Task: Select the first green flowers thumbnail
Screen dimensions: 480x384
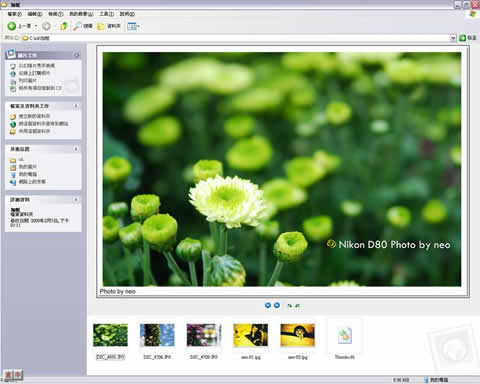Action: coord(110,335)
